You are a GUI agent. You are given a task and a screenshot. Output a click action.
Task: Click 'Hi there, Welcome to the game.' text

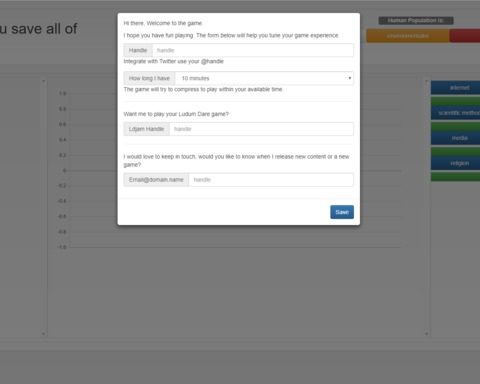pos(163,23)
